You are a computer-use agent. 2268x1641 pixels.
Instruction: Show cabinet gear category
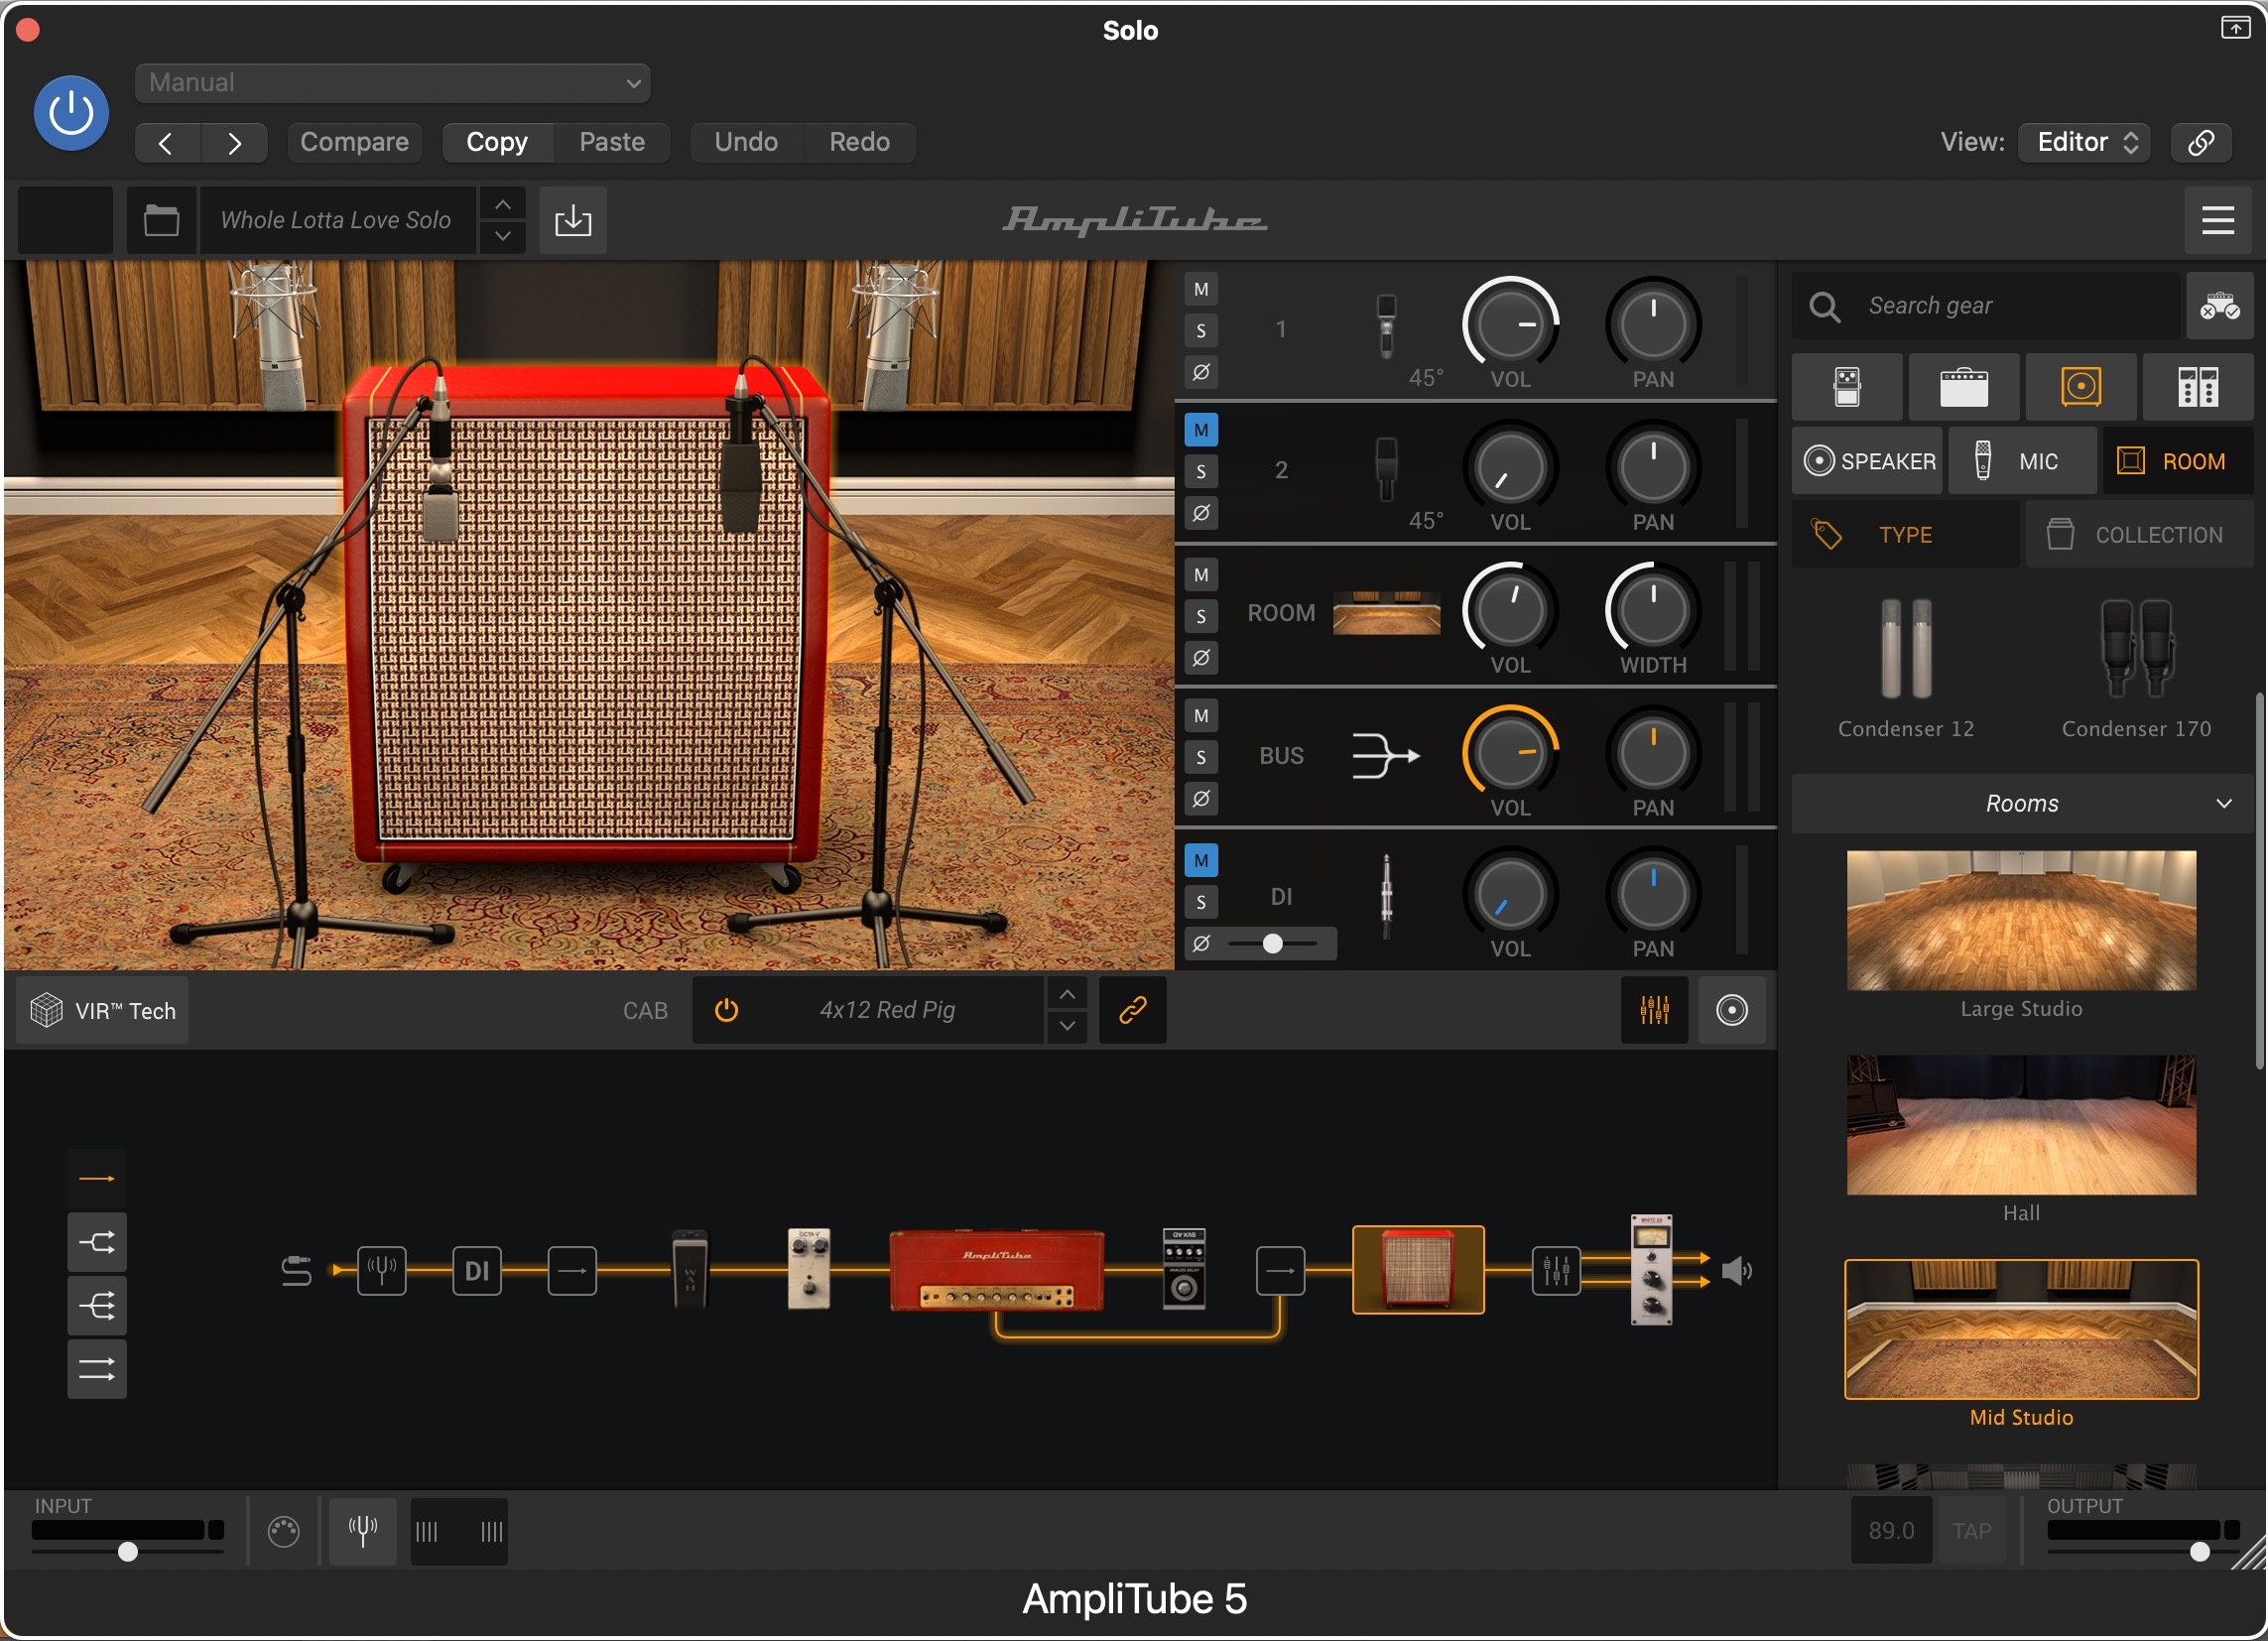point(2081,387)
